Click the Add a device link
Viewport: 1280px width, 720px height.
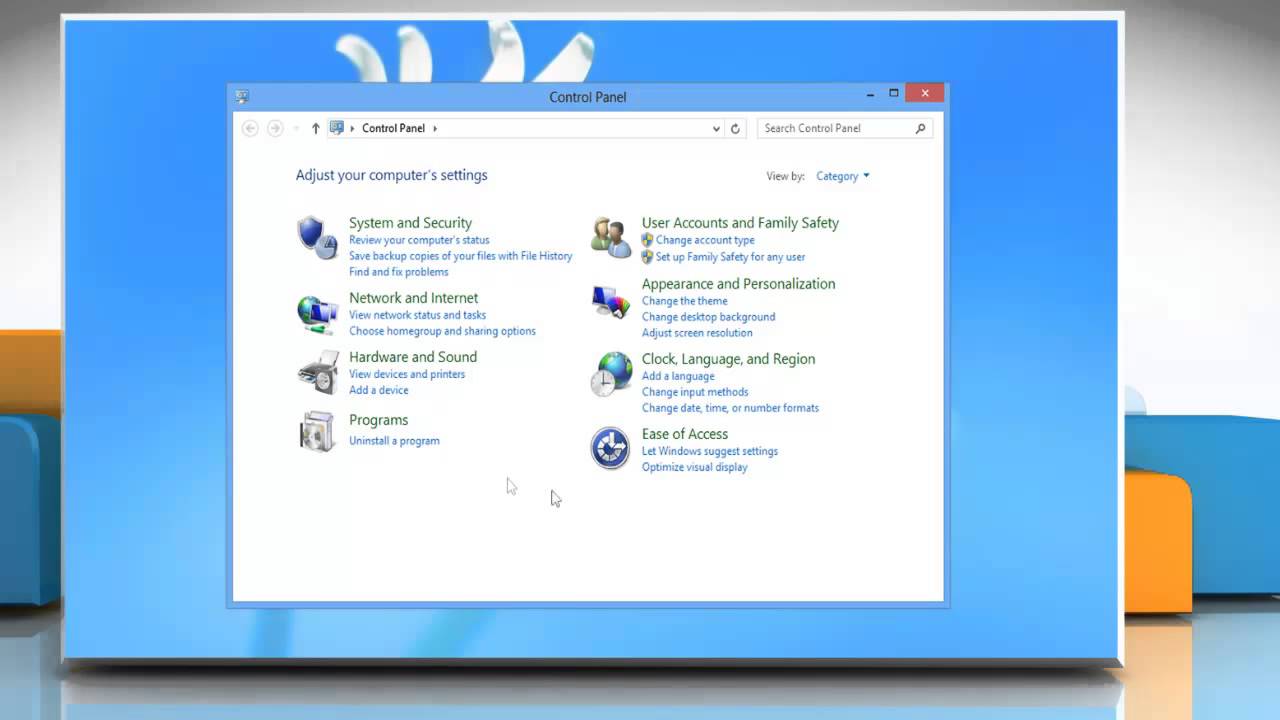[378, 390]
